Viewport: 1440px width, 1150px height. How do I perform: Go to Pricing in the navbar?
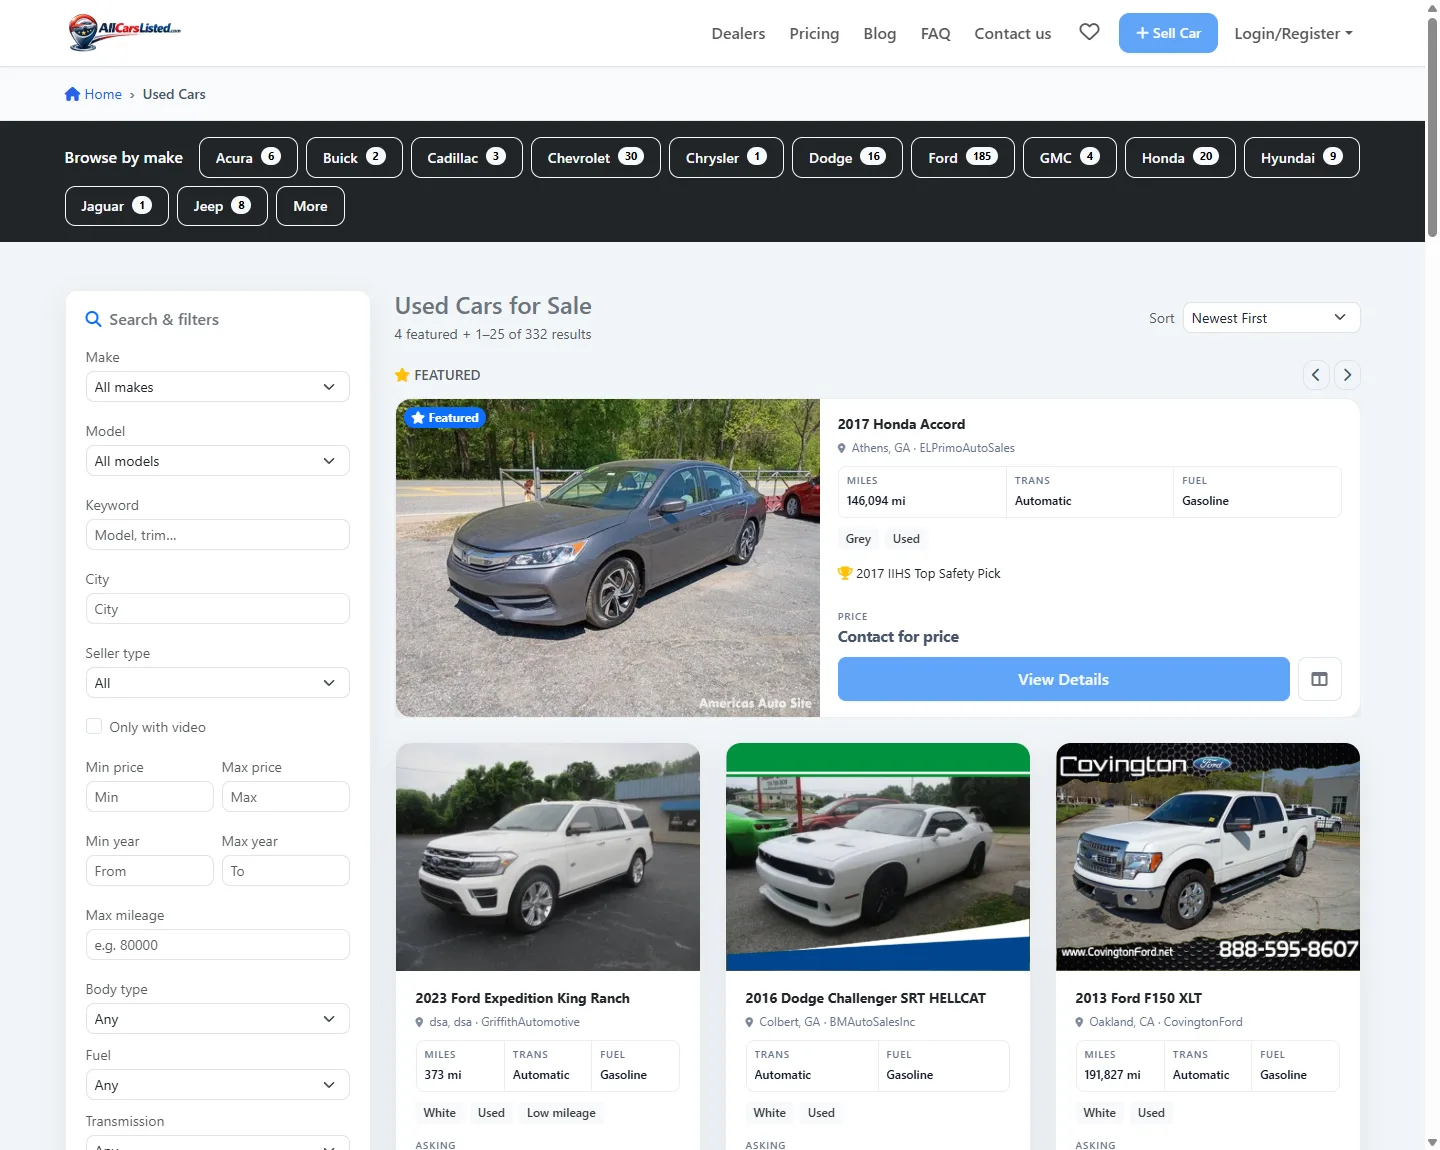[x=814, y=33]
